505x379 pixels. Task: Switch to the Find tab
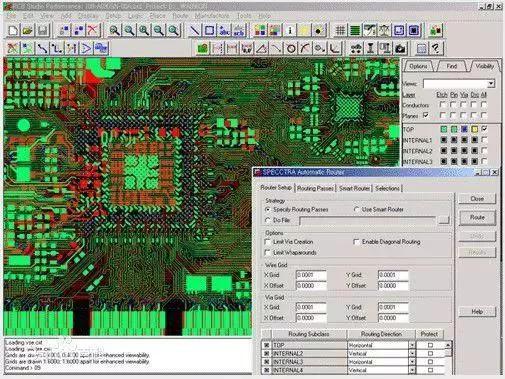click(451, 66)
